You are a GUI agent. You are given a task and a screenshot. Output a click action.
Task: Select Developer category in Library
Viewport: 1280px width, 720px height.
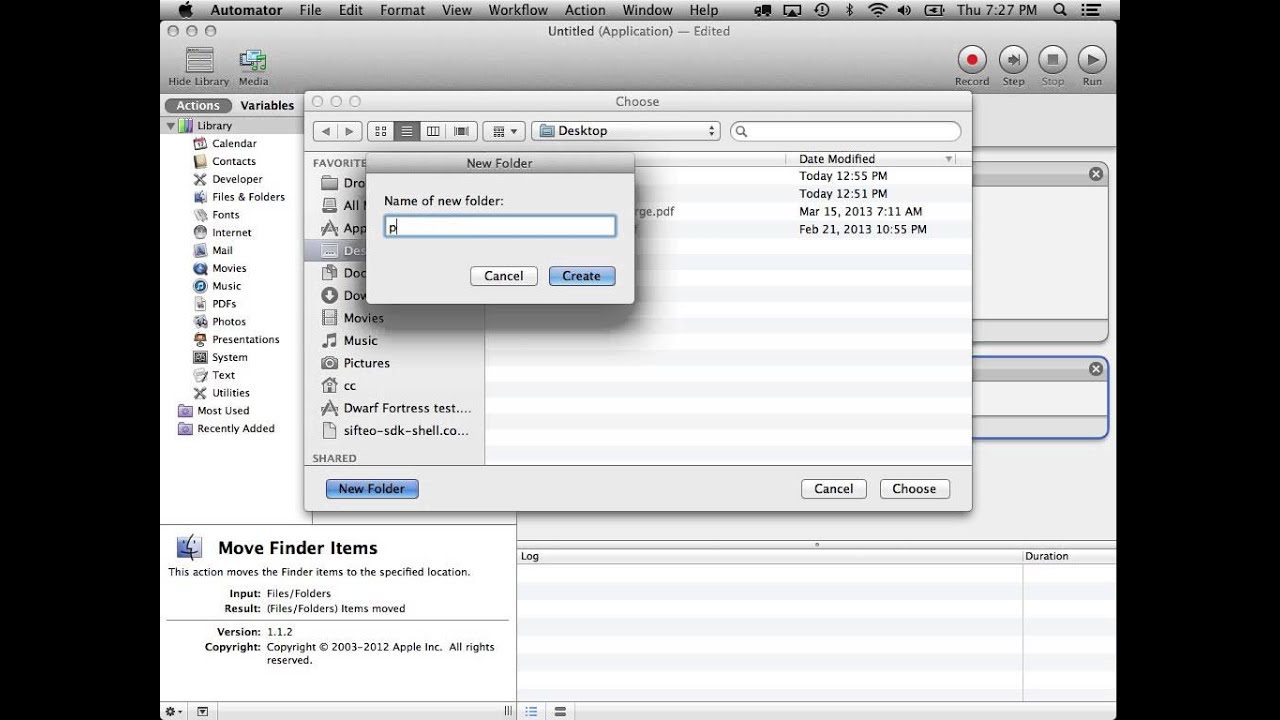(237, 179)
